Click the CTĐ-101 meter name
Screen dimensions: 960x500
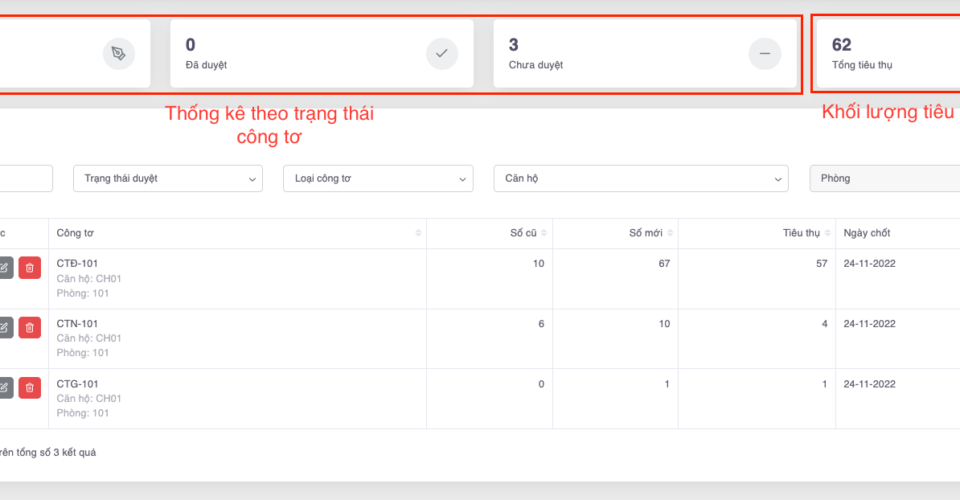coord(77,263)
